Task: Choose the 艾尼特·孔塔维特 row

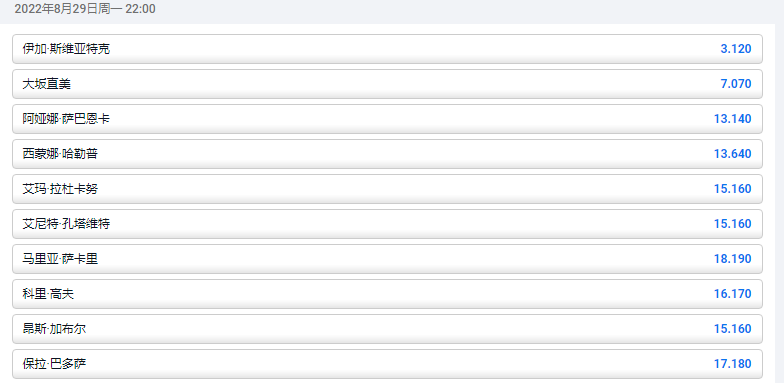Action: tap(388, 224)
